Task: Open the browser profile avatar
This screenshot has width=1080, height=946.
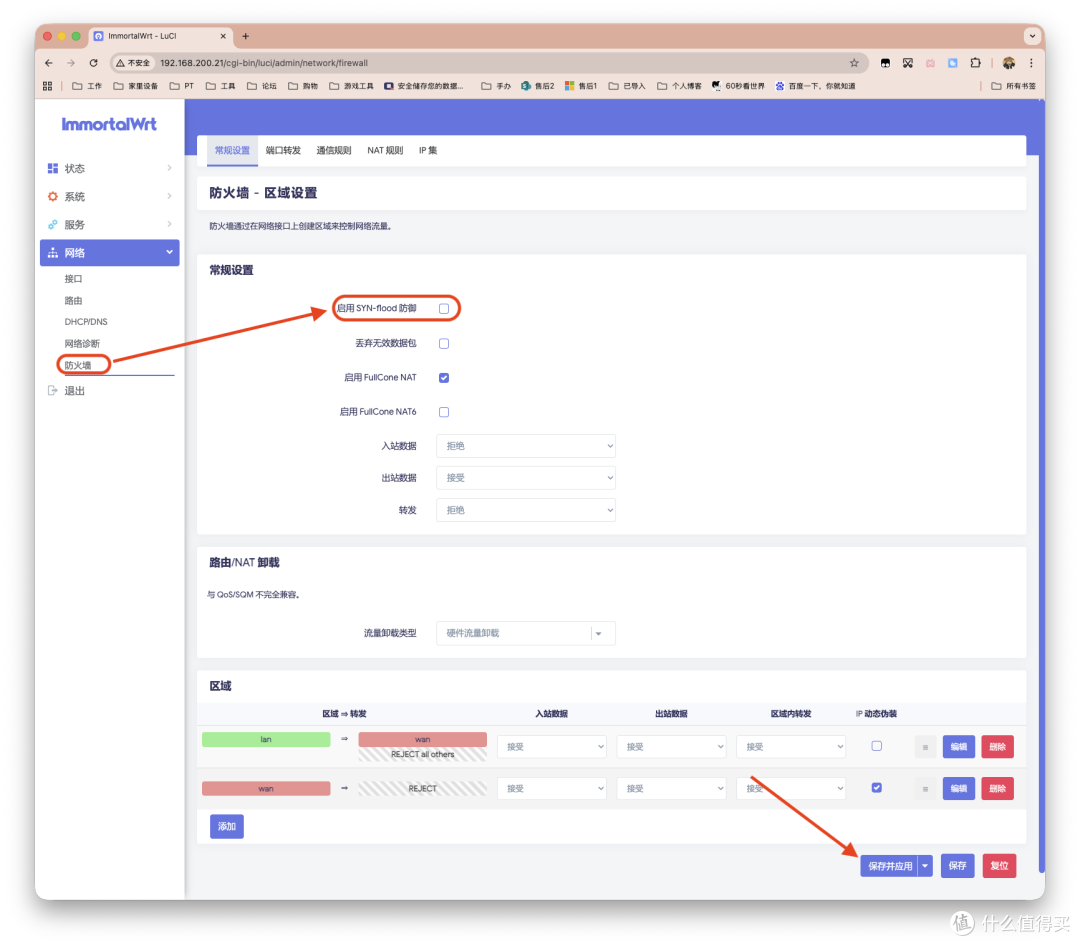Action: tap(1008, 63)
